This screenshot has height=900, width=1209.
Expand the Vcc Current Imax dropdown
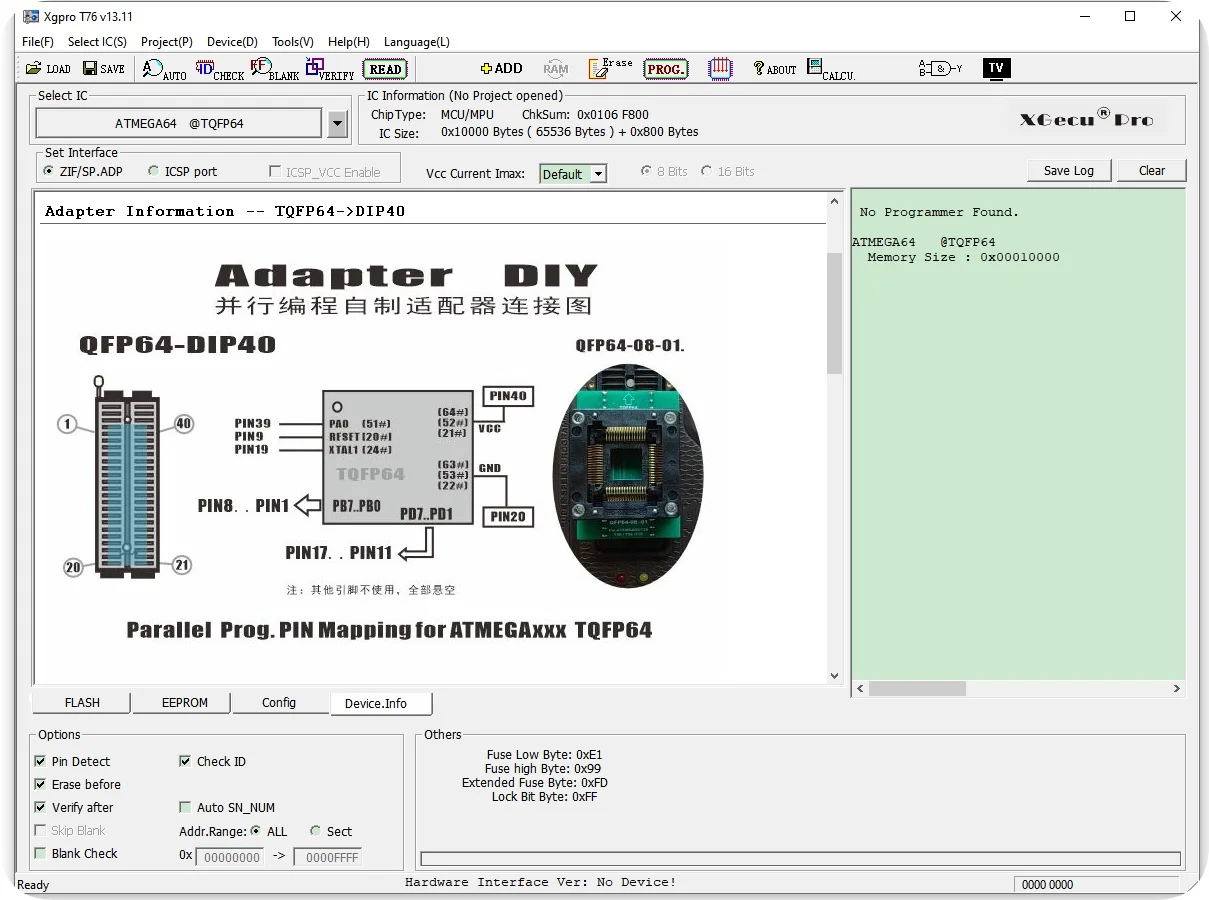pyautogui.click(x=598, y=174)
